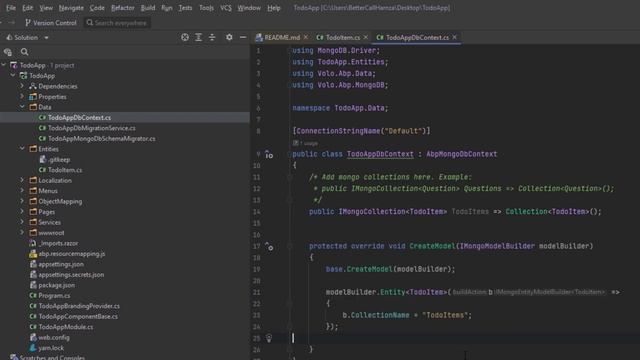Open the Edit menu
This screenshot has width=640, height=360.
pos(28,8)
